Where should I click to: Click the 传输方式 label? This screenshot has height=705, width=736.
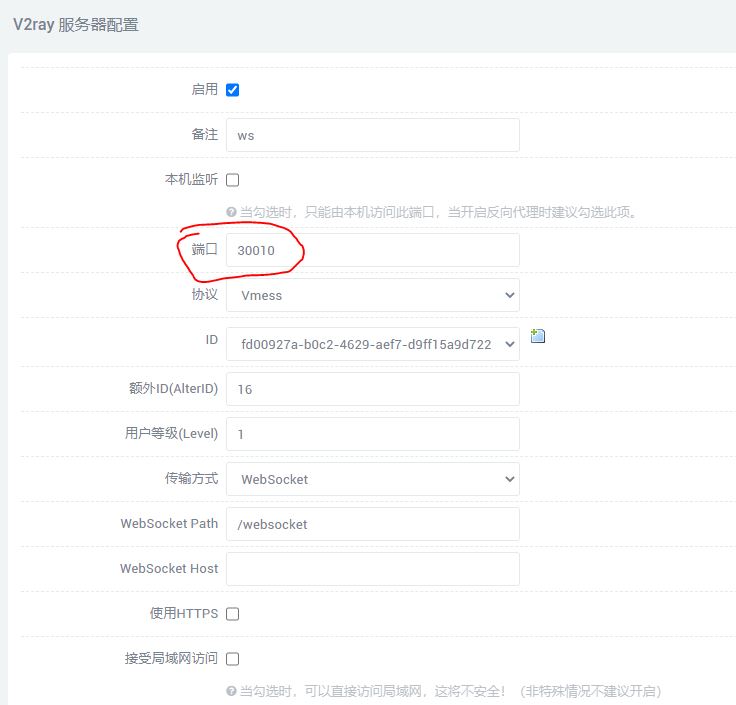point(192,478)
